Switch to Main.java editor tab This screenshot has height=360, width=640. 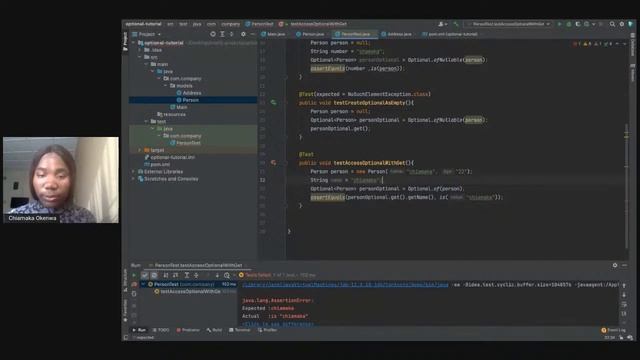click(273, 34)
